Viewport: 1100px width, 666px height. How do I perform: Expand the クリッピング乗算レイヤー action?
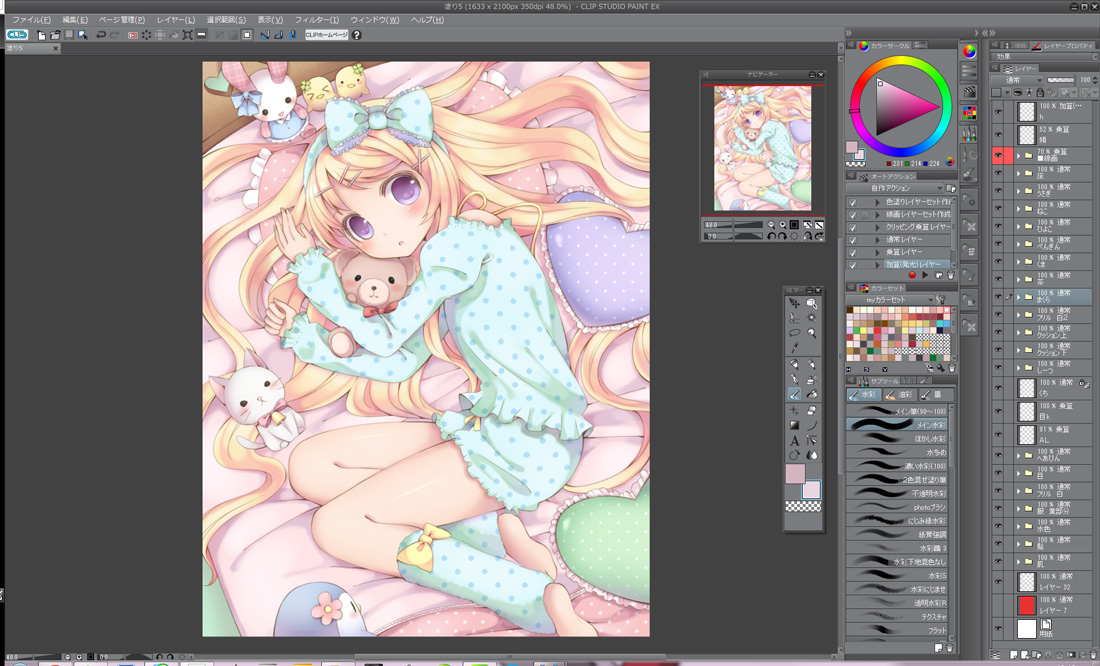pos(877,227)
